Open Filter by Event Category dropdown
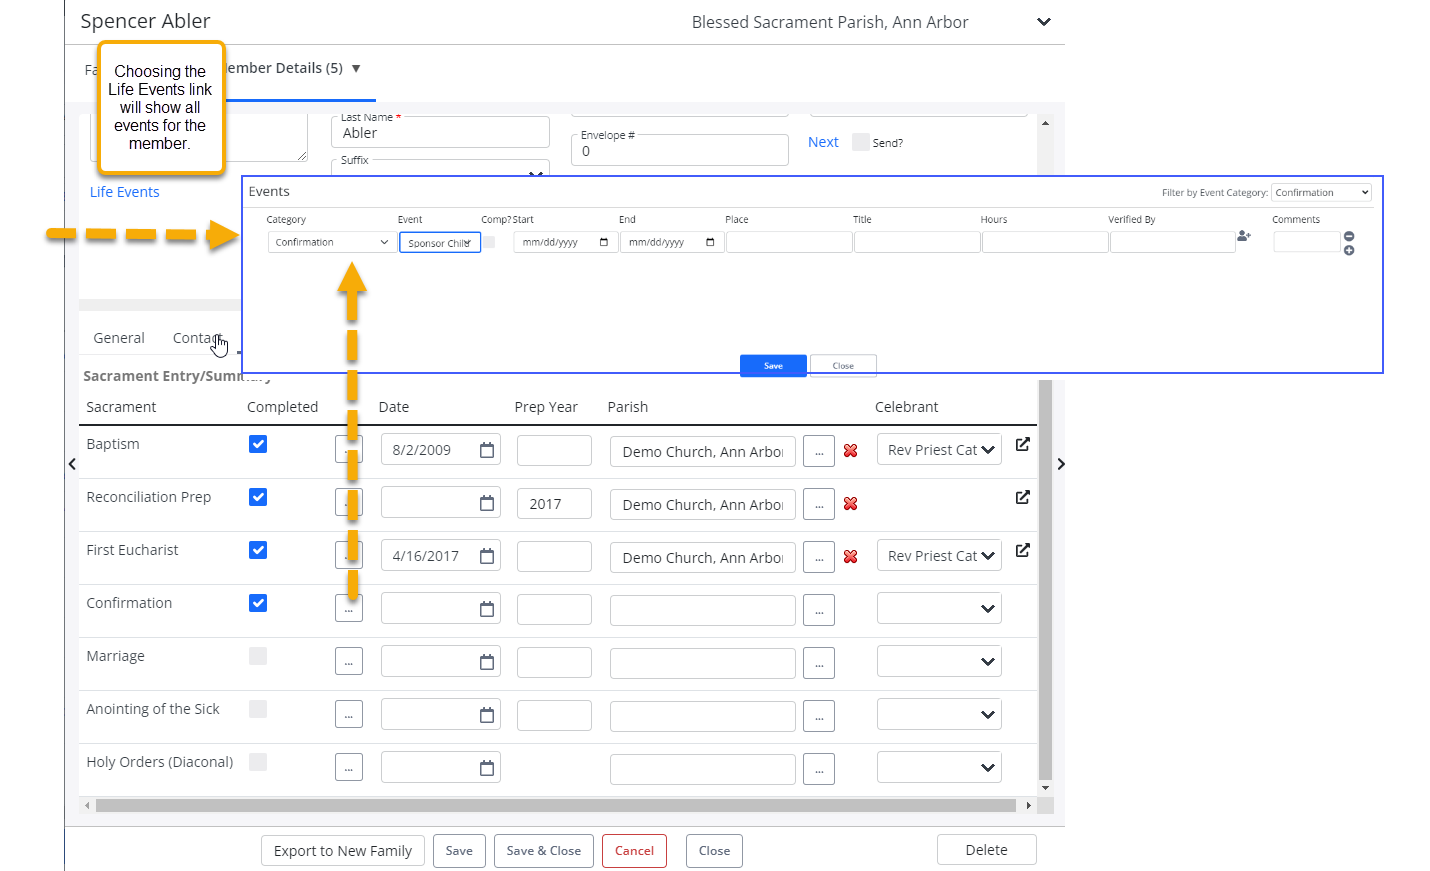Viewport: 1430px width, 871px height. coord(1322,193)
